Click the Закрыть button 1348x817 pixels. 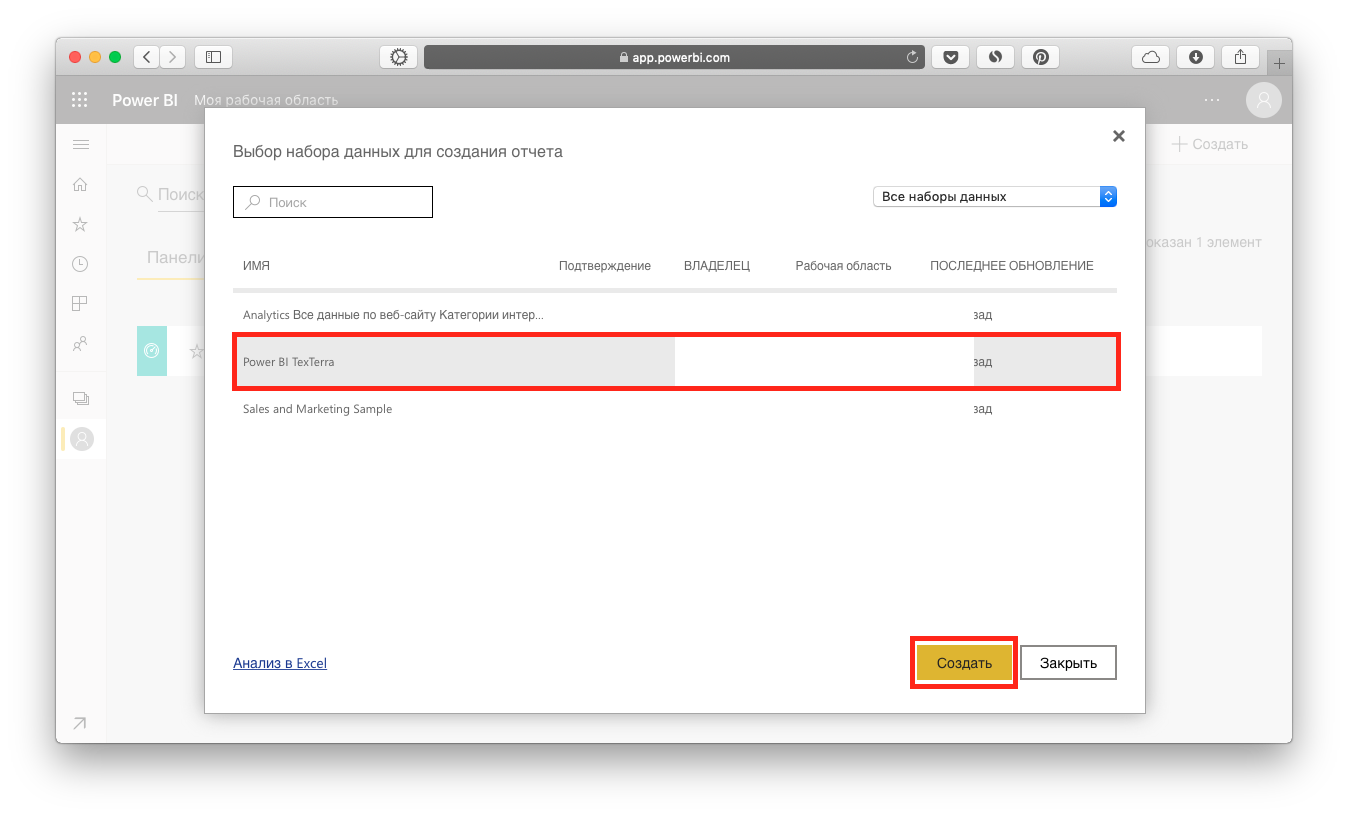point(1068,663)
